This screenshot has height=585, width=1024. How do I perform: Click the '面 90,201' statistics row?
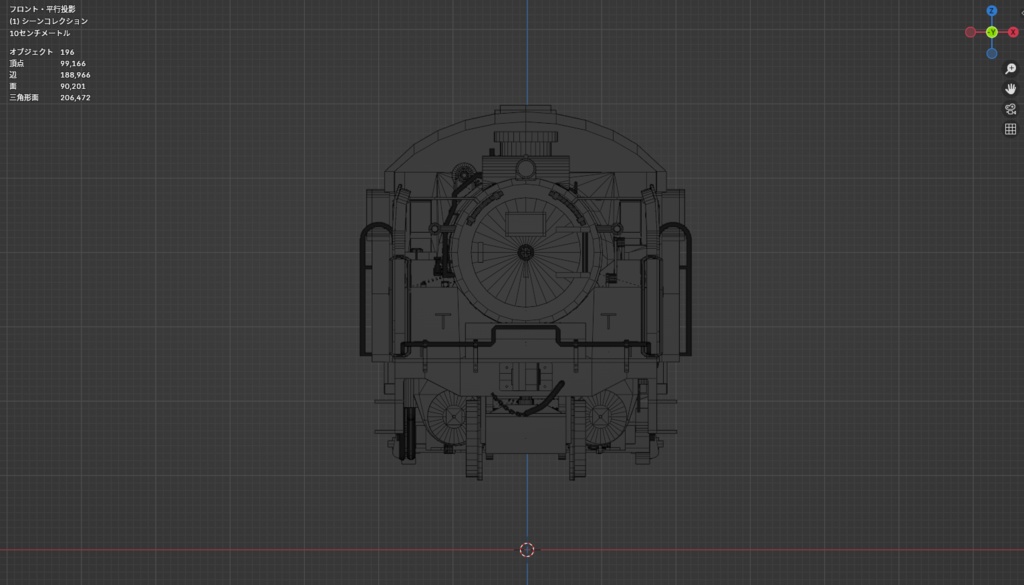[x=48, y=86]
